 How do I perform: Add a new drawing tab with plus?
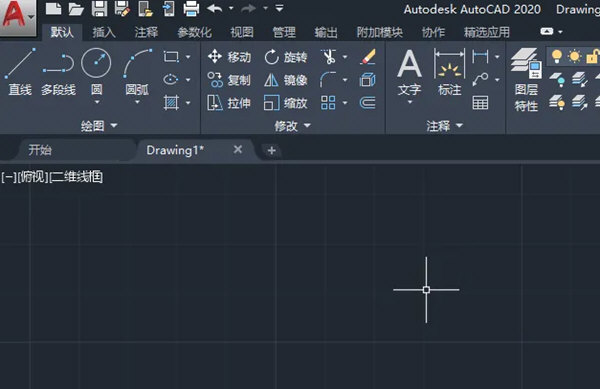pos(272,150)
